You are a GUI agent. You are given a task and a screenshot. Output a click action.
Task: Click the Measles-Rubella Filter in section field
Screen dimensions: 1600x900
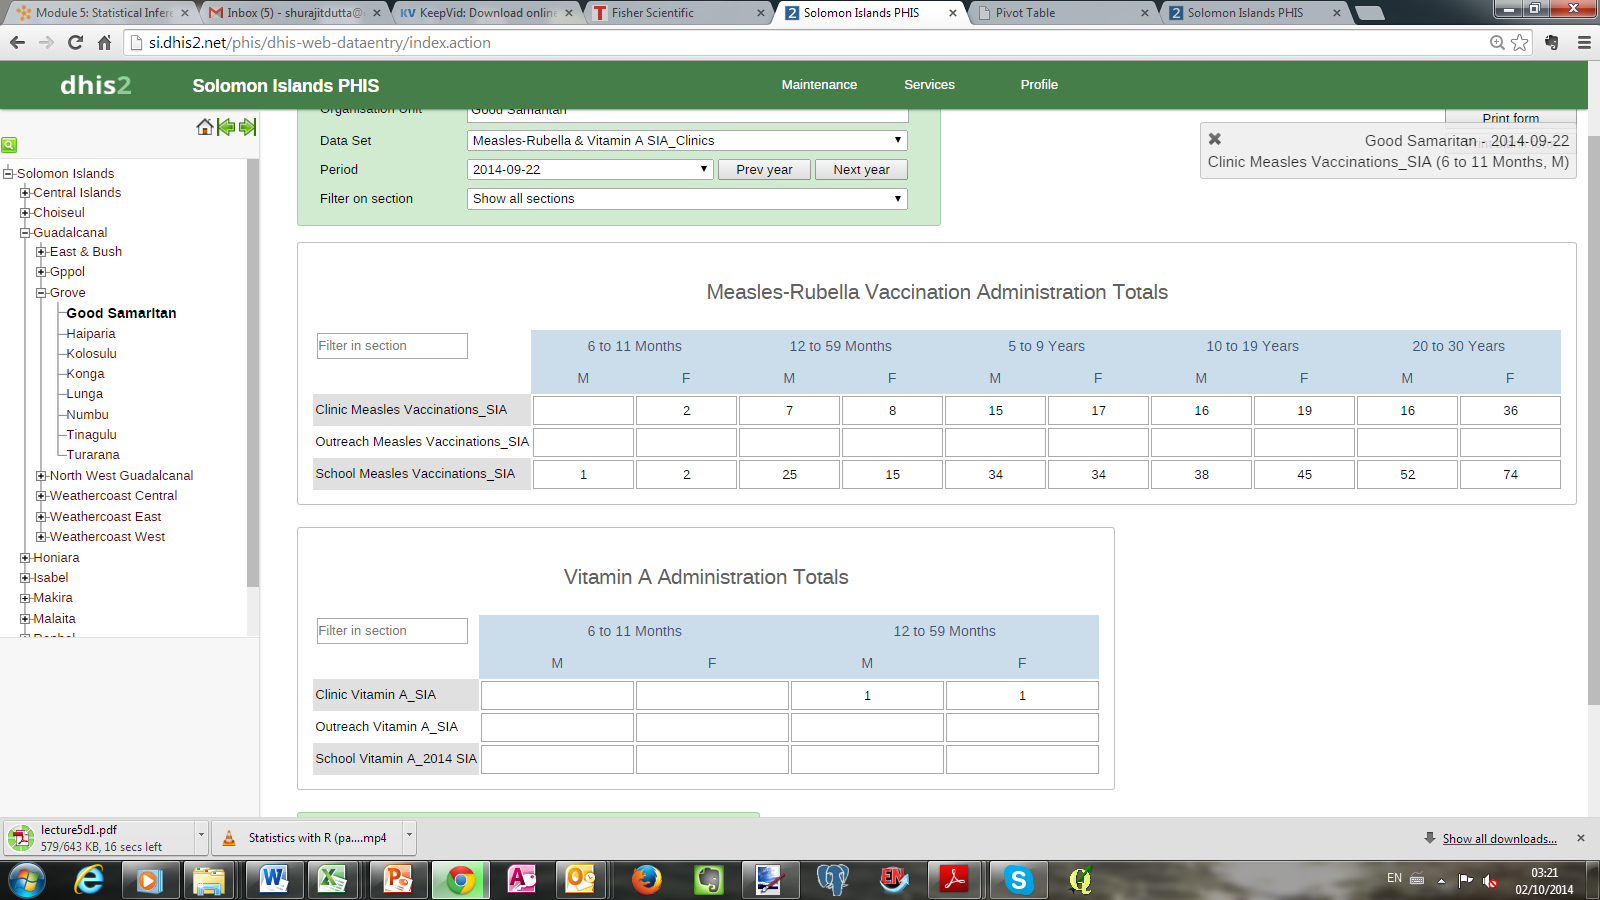pos(392,346)
